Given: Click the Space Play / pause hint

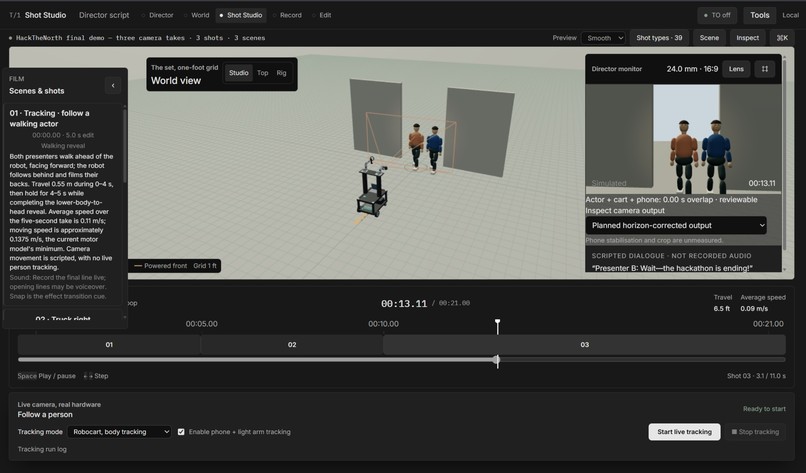Looking at the screenshot, I should click(46, 376).
